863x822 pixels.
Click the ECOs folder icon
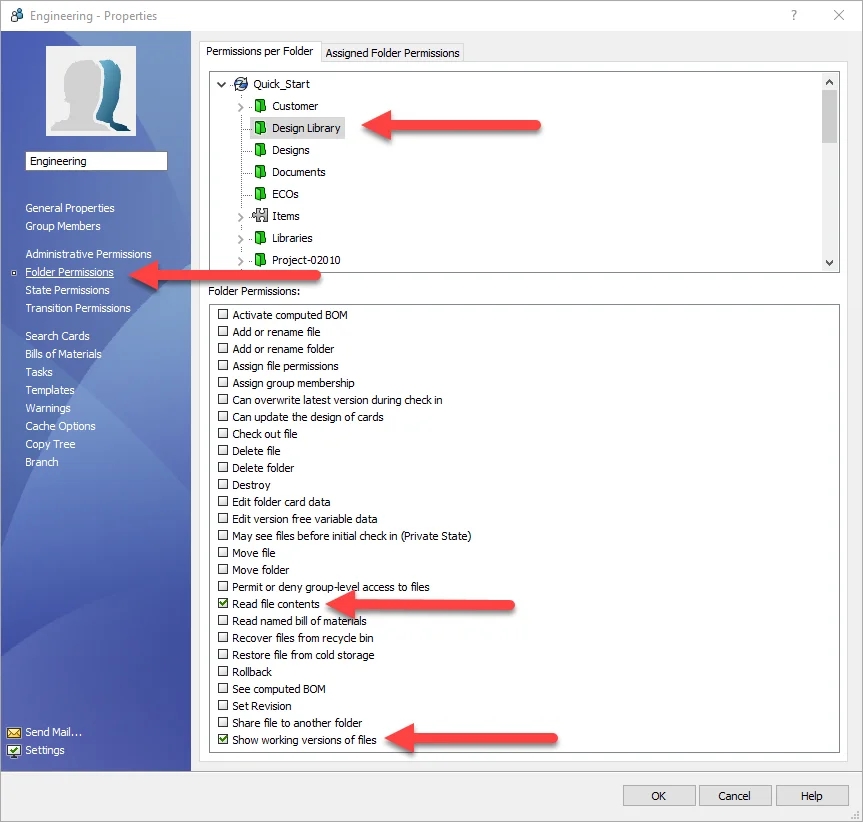point(260,194)
